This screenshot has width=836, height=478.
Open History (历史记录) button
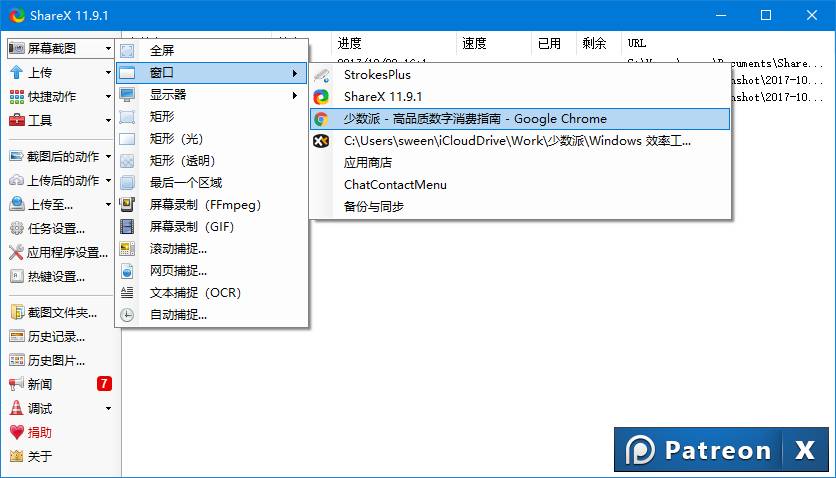(60, 336)
